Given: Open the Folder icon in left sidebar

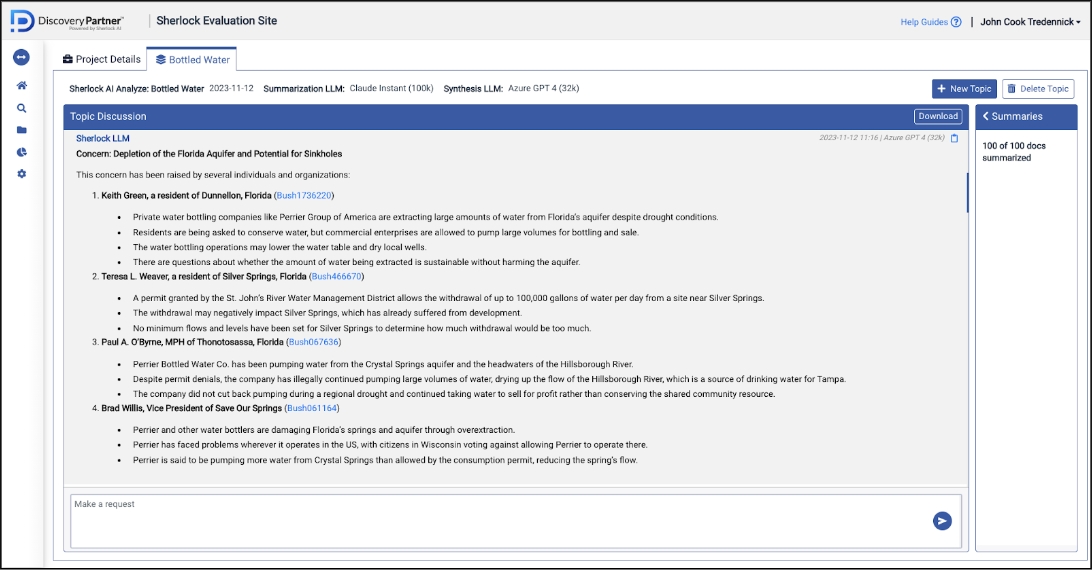Looking at the screenshot, I should pyautogui.click(x=22, y=130).
